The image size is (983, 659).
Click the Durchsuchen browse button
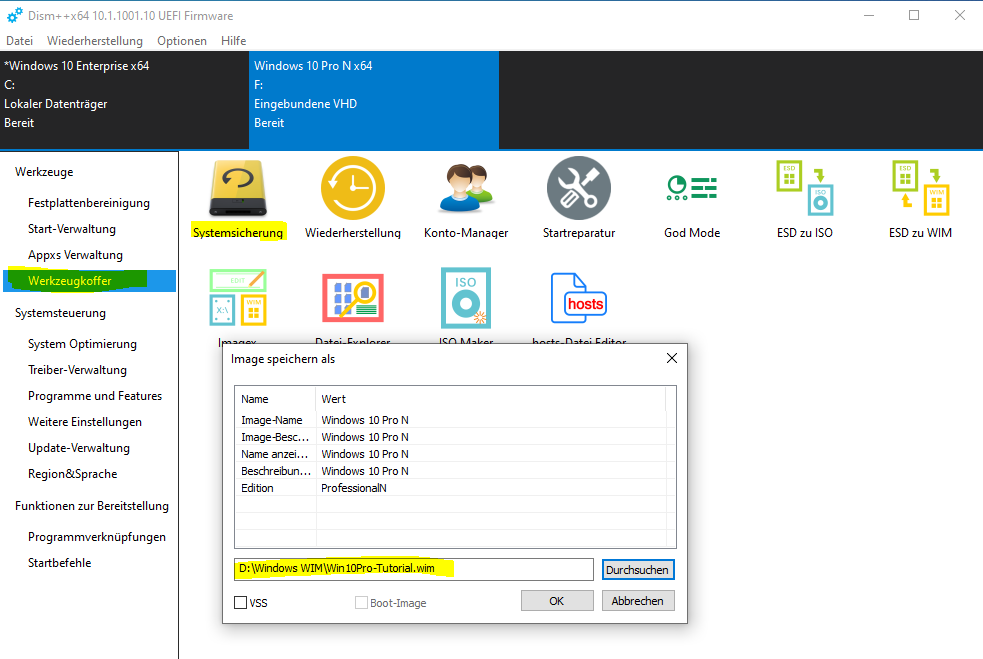(x=638, y=569)
